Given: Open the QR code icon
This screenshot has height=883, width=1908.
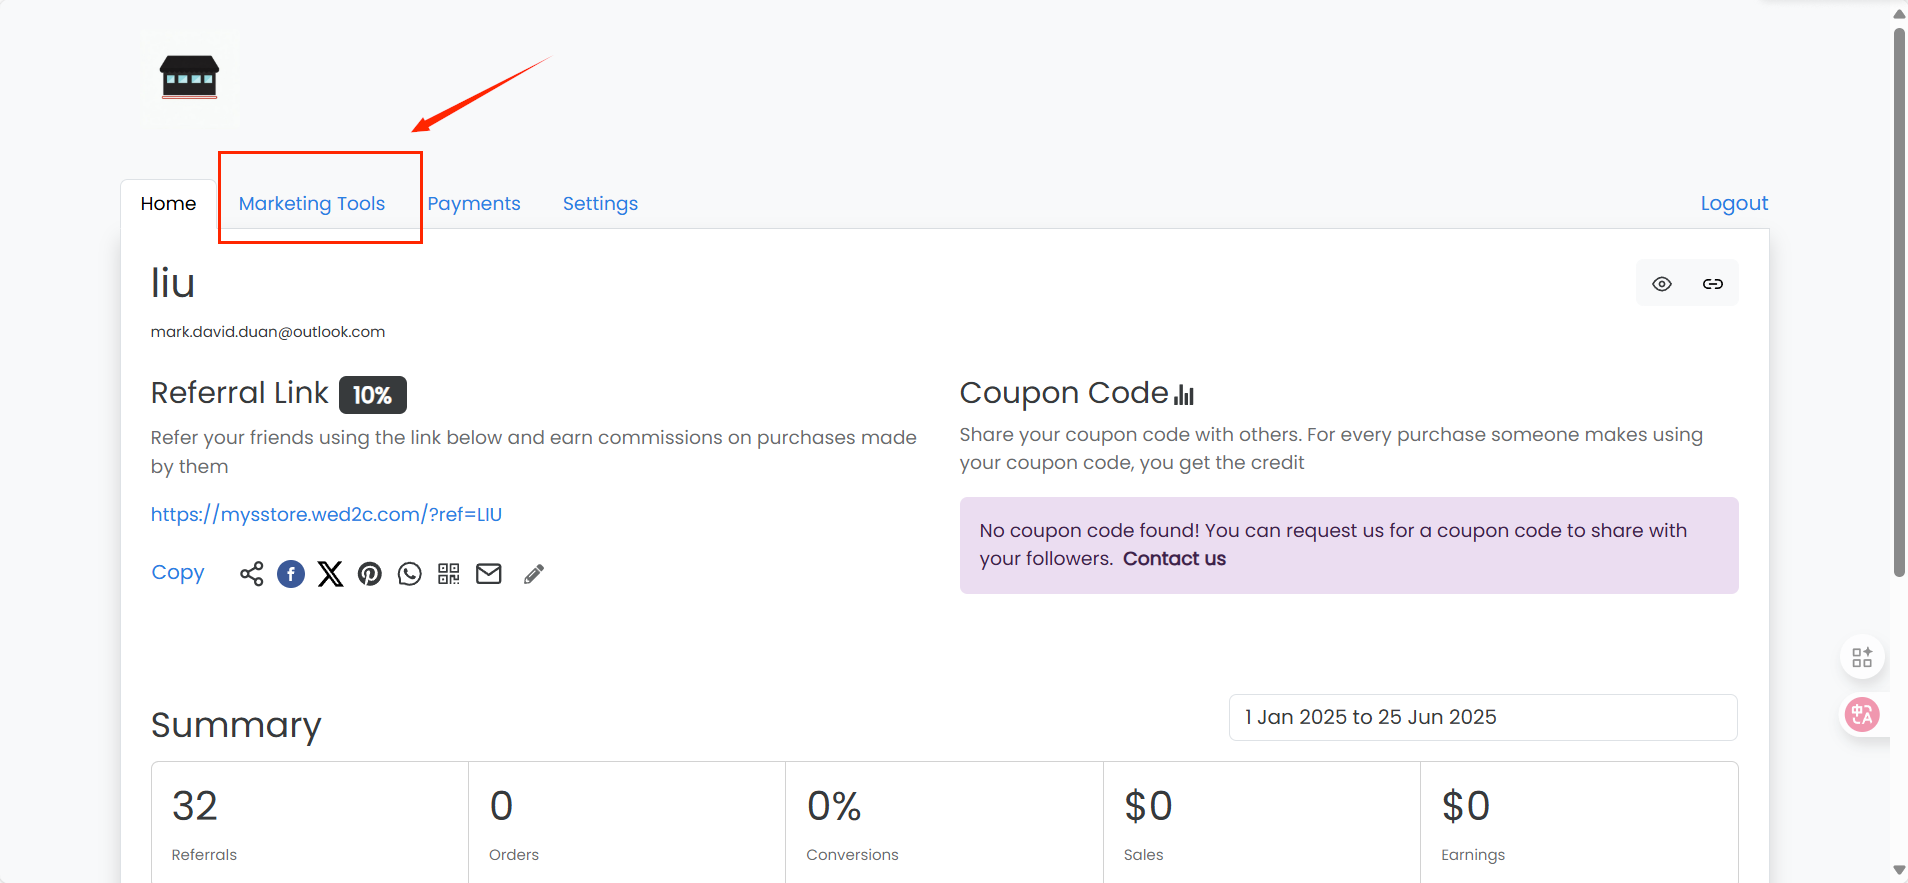Looking at the screenshot, I should [449, 574].
